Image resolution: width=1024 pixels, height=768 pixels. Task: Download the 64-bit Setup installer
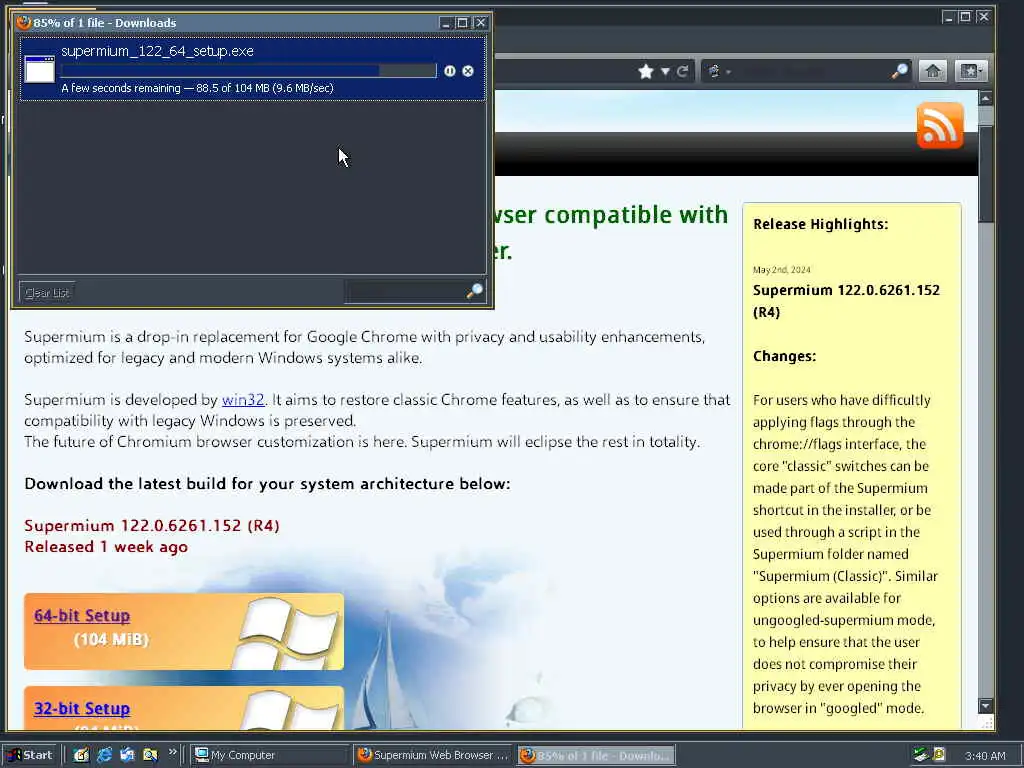[x=82, y=615]
